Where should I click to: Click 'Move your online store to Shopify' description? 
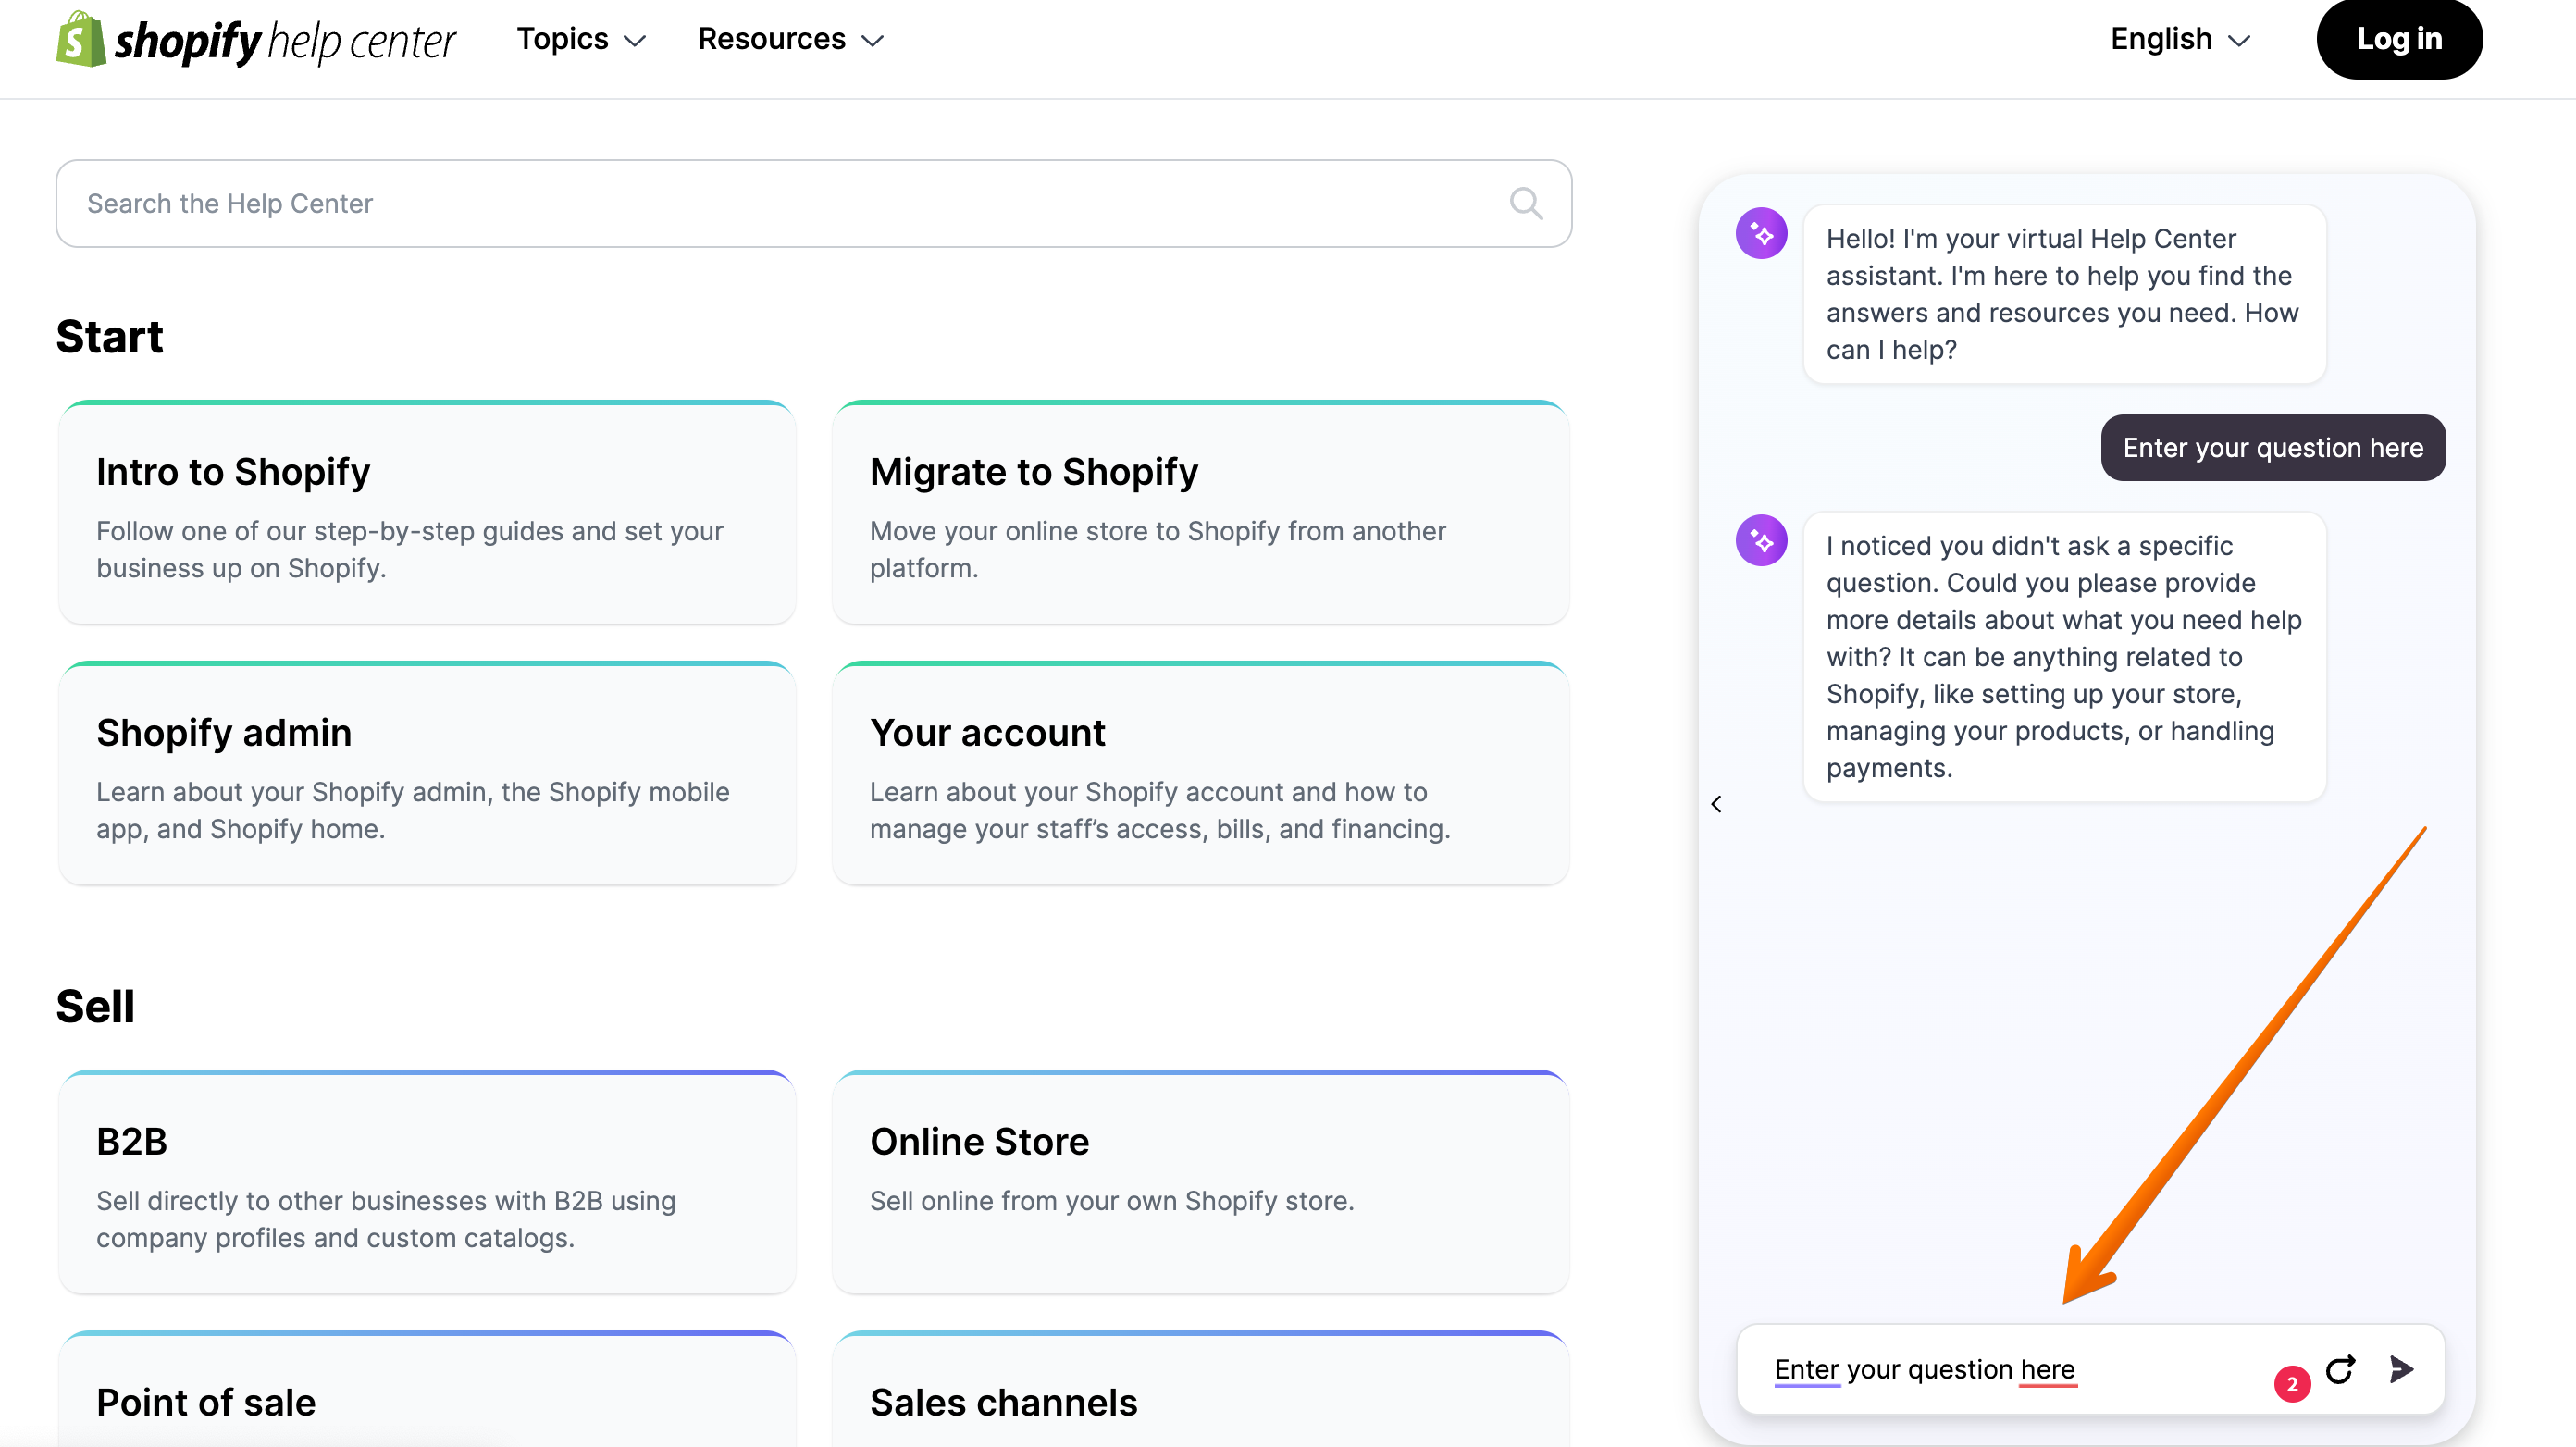1157,549
